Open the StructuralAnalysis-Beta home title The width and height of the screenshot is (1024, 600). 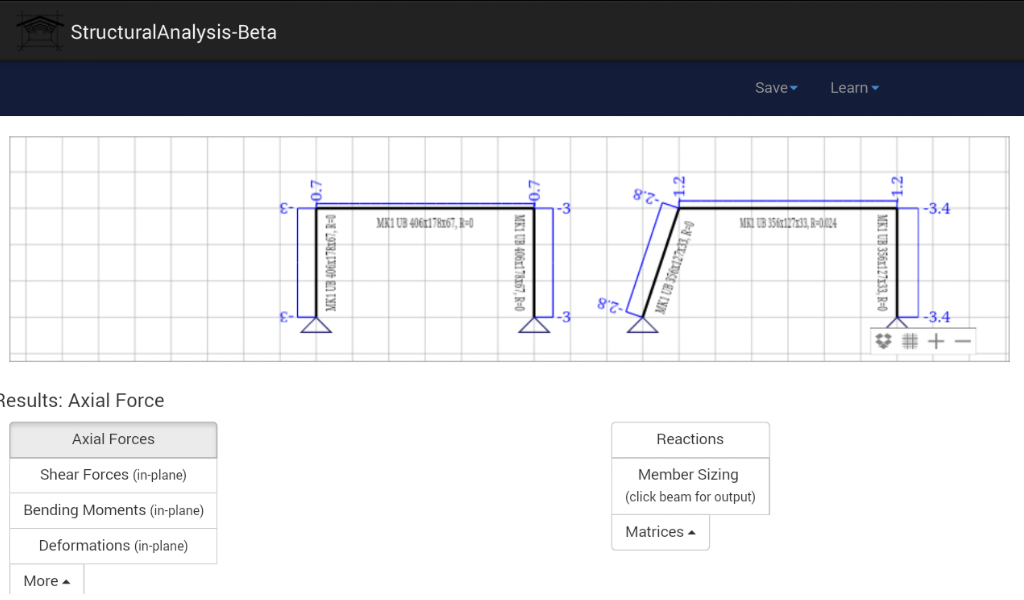click(x=174, y=32)
